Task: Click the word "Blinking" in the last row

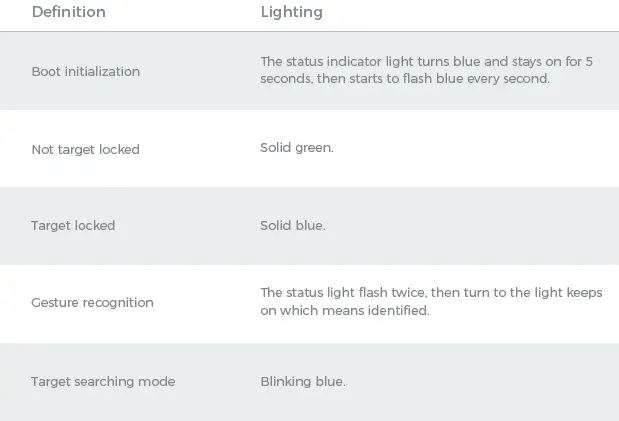Action: click(x=285, y=382)
